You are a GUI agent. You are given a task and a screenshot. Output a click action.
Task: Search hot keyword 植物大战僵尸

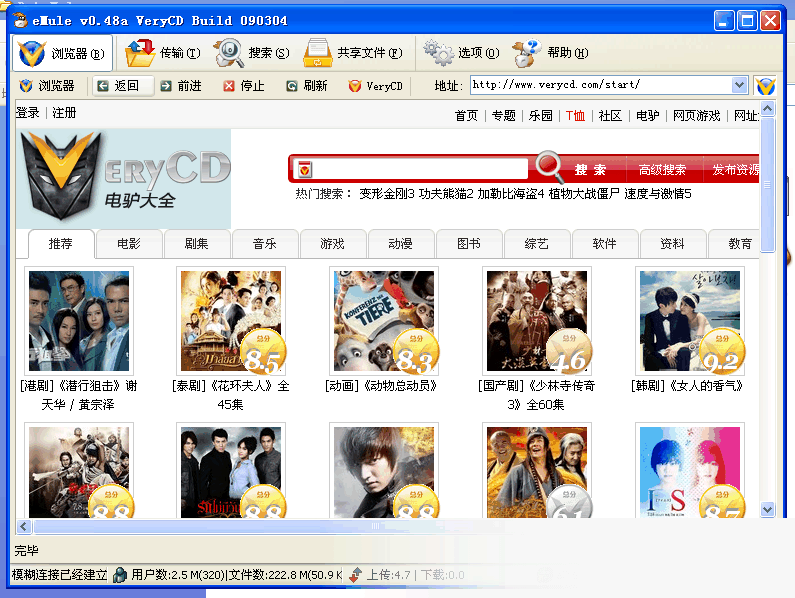[x=584, y=194]
